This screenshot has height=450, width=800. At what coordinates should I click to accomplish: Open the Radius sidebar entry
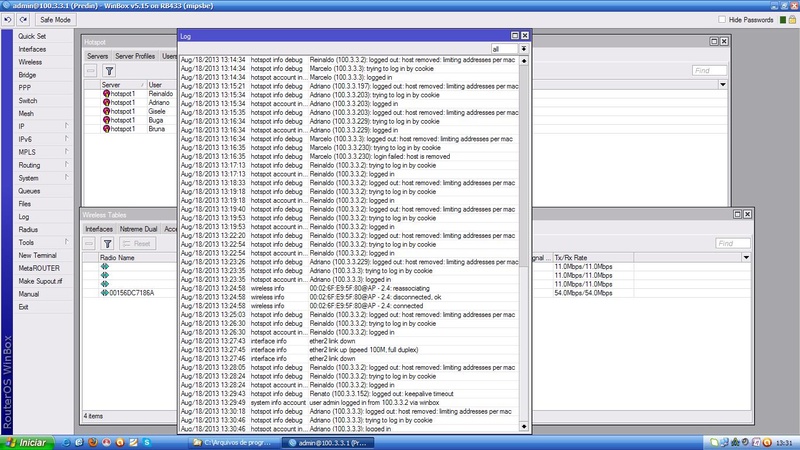28,230
